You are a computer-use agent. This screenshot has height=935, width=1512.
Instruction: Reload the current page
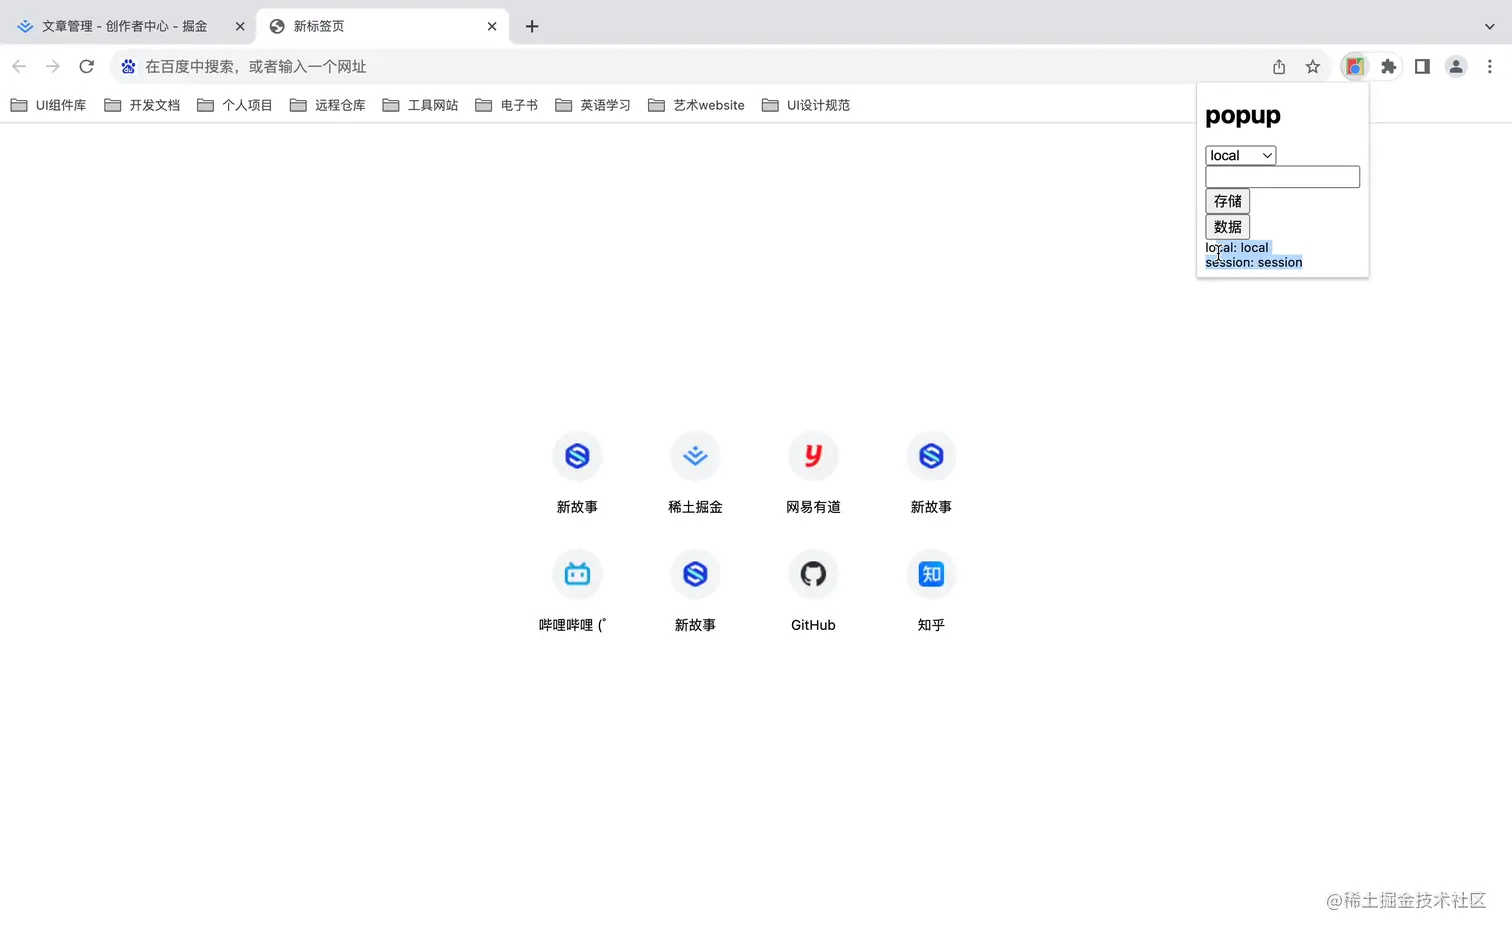point(86,66)
